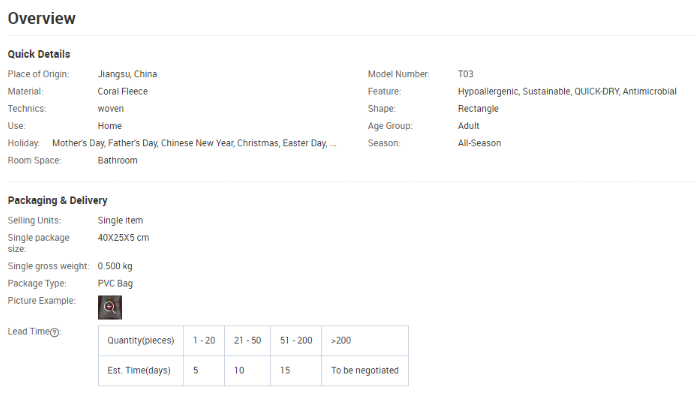
Task: Click the >200 quantity cell
Action: 365,341
